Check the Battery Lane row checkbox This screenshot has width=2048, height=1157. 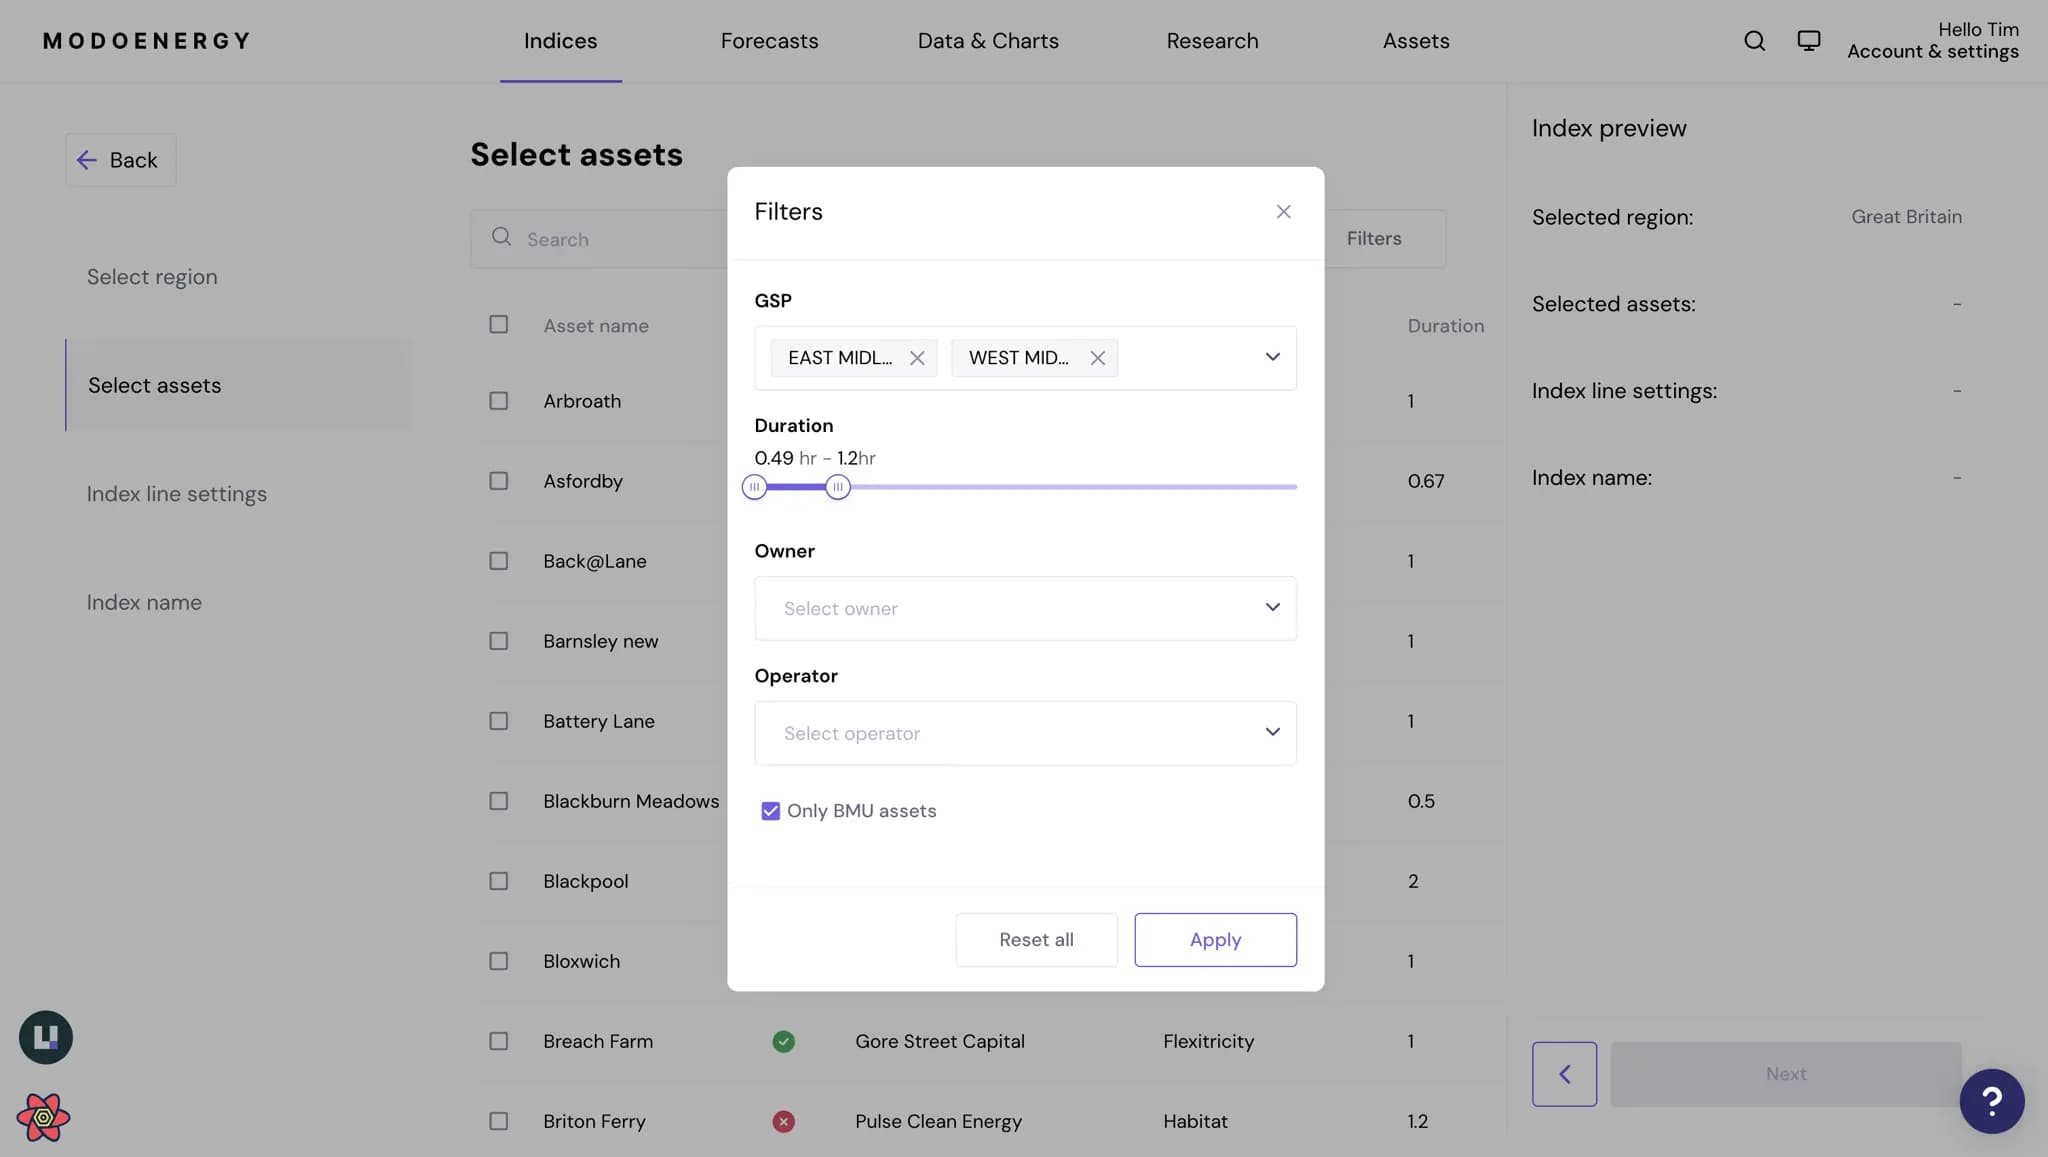(x=498, y=721)
